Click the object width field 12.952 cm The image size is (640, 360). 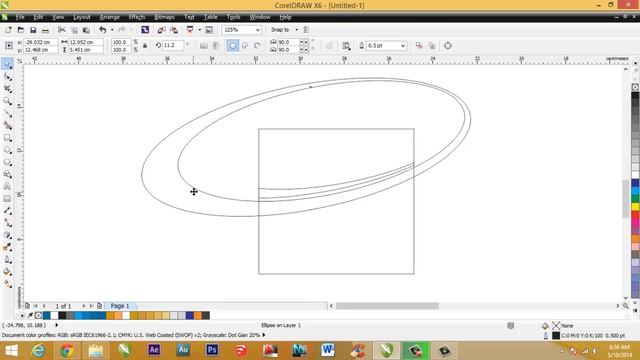85,42
